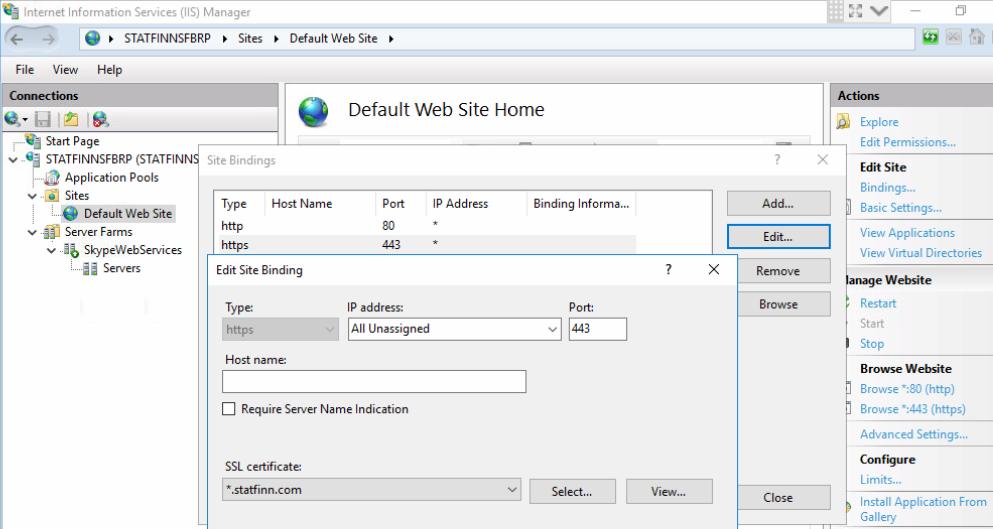This screenshot has height=529, width=993.
Task: Open the SSL certificate dropdown
Action: (512, 490)
